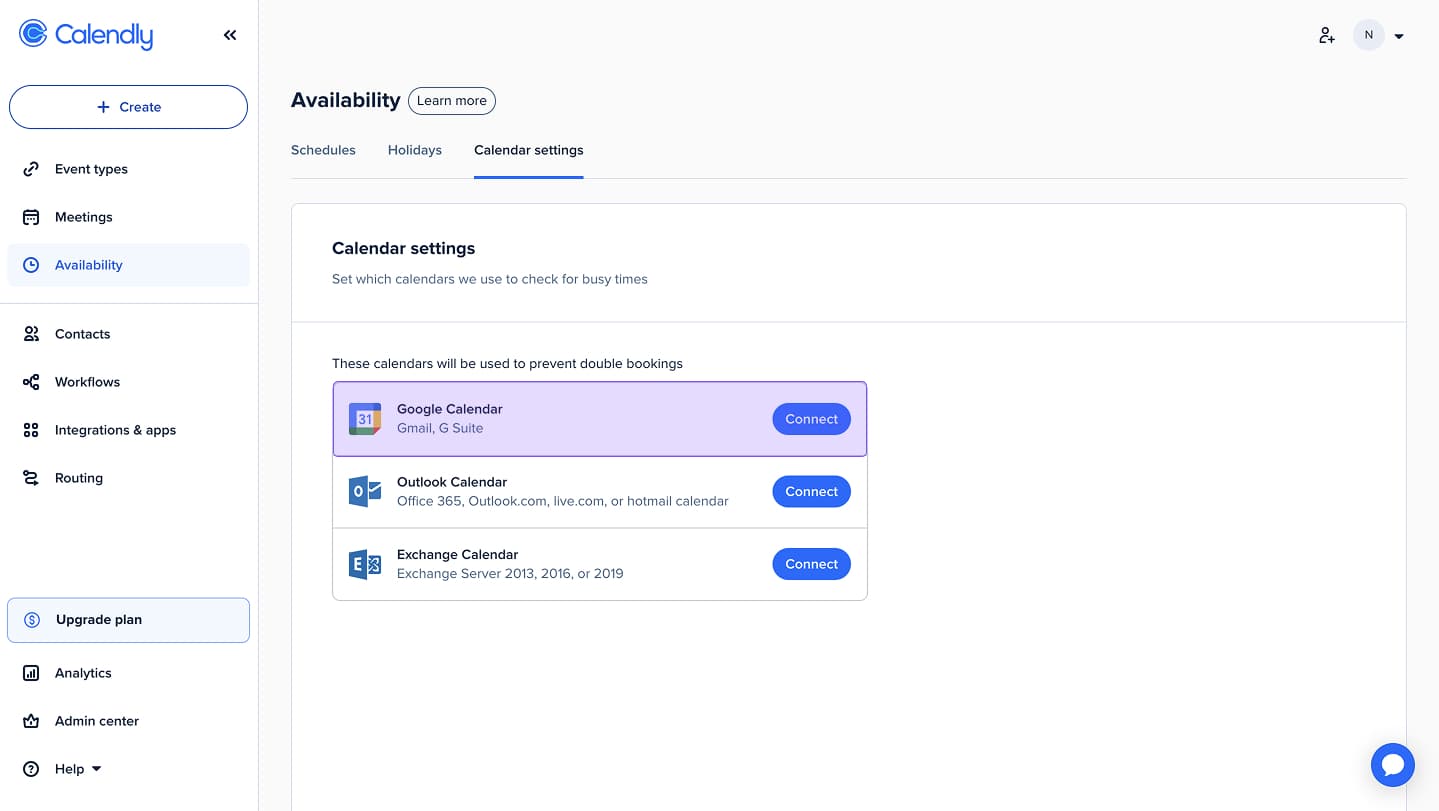Click the Google Calendar title text
1439x811 pixels.
[450, 409]
